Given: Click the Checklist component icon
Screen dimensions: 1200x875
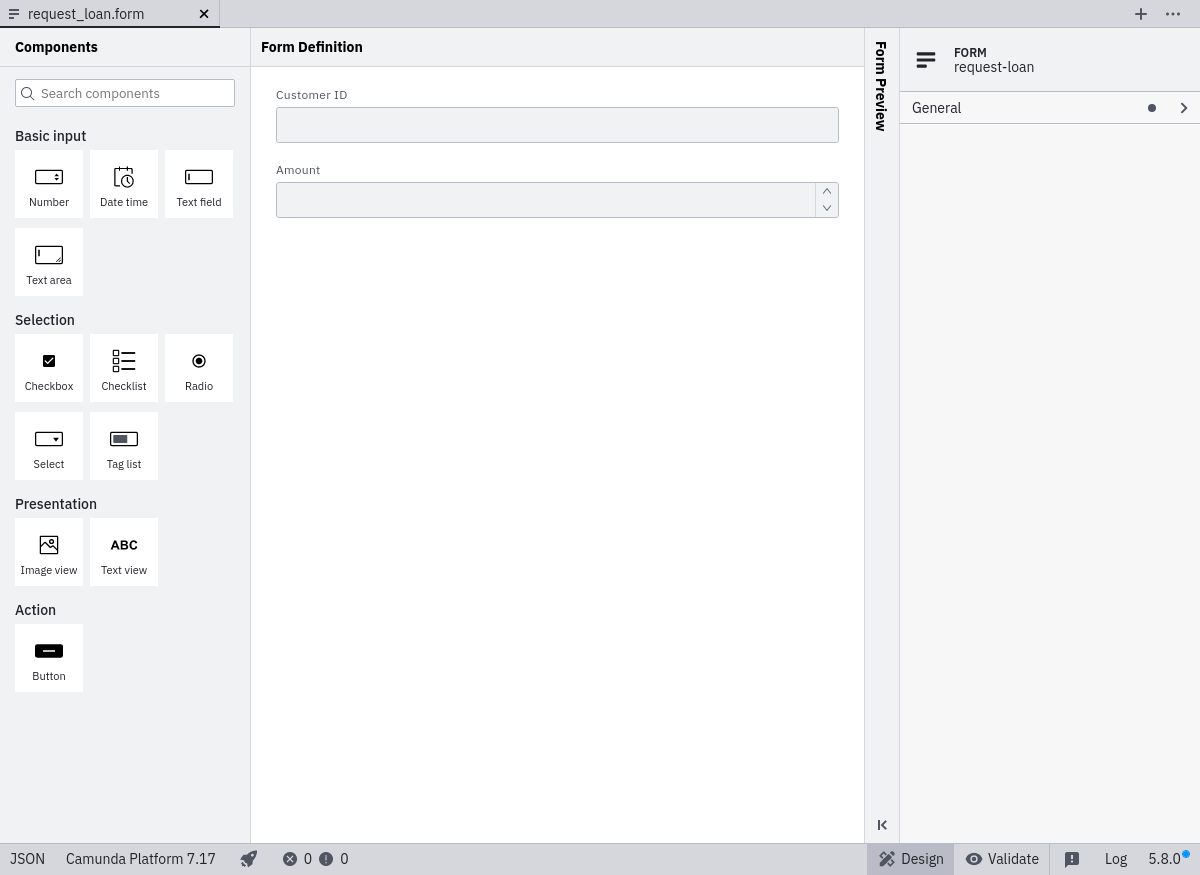Looking at the screenshot, I should pos(124,361).
